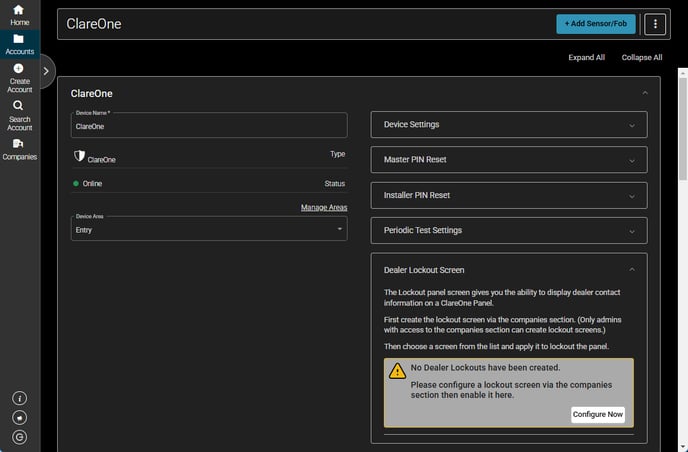Expand the sidebar with arrow
The height and width of the screenshot is (452, 688).
click(46, 71)
